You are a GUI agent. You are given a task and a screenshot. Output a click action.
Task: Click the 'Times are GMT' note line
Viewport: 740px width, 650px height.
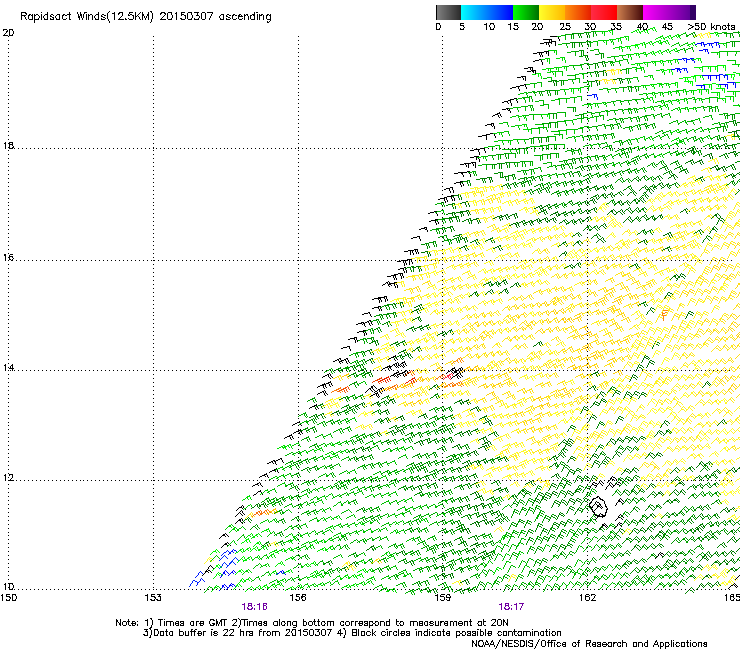click(312, 623)
